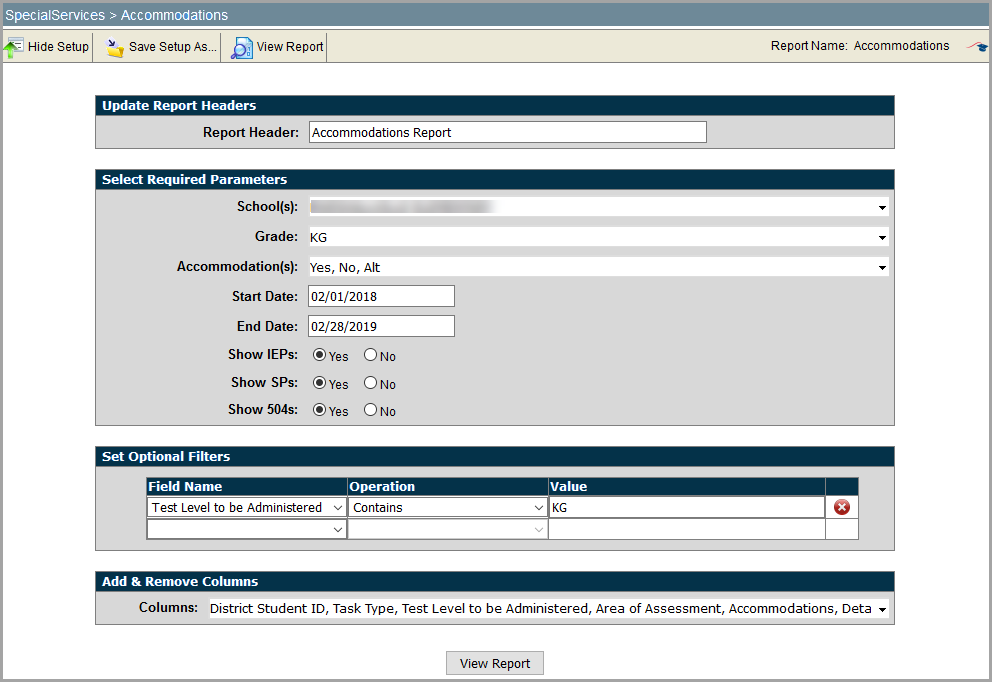Screen dimensions: 992x682
Task: Click the filter Value field containing KG
Action: pyautogui.click(x=686, y=507)
